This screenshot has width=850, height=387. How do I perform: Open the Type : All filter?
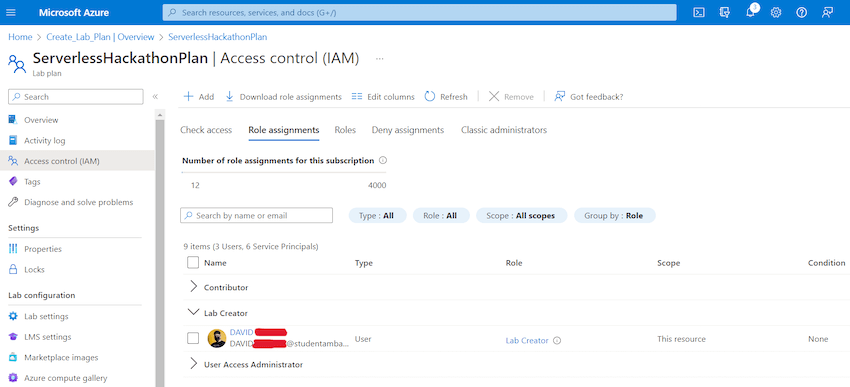377,215
